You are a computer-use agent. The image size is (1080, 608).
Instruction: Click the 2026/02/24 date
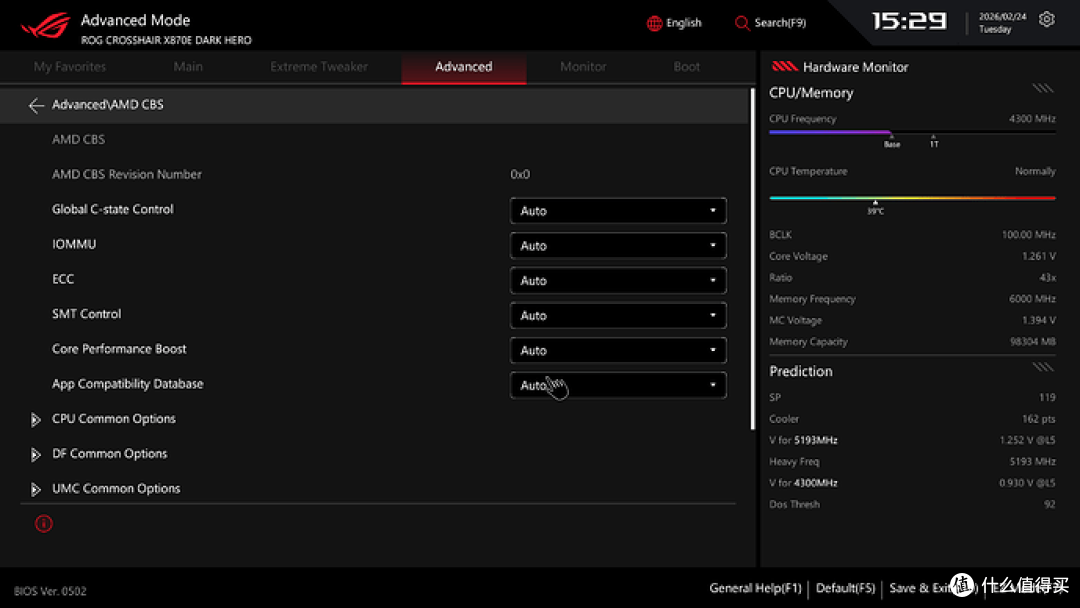click(x=1002, y=17)
